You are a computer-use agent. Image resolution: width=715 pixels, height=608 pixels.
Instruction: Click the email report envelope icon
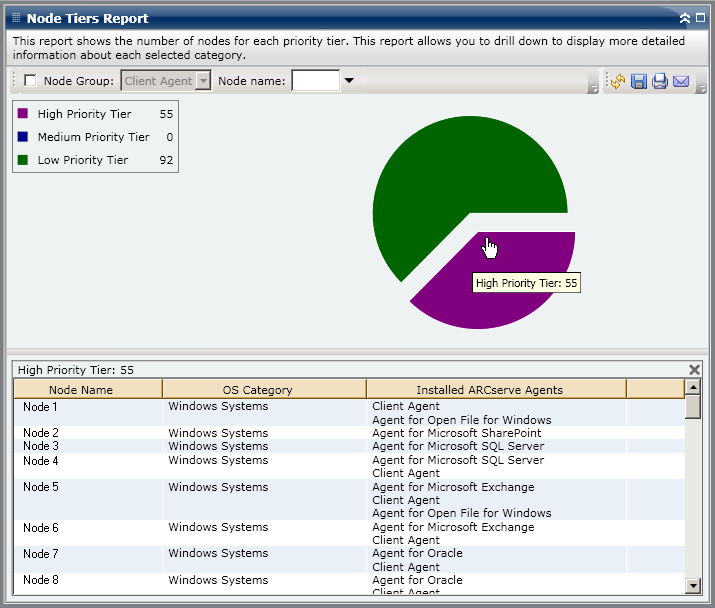681,81
